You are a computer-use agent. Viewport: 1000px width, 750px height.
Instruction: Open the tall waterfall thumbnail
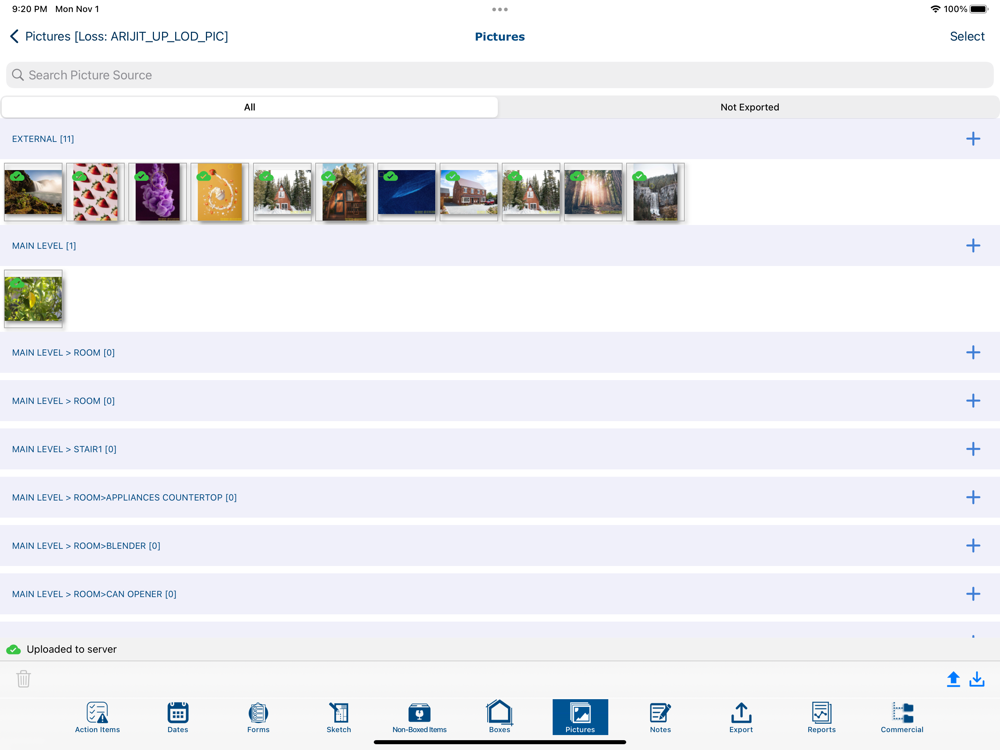(656, 192)
